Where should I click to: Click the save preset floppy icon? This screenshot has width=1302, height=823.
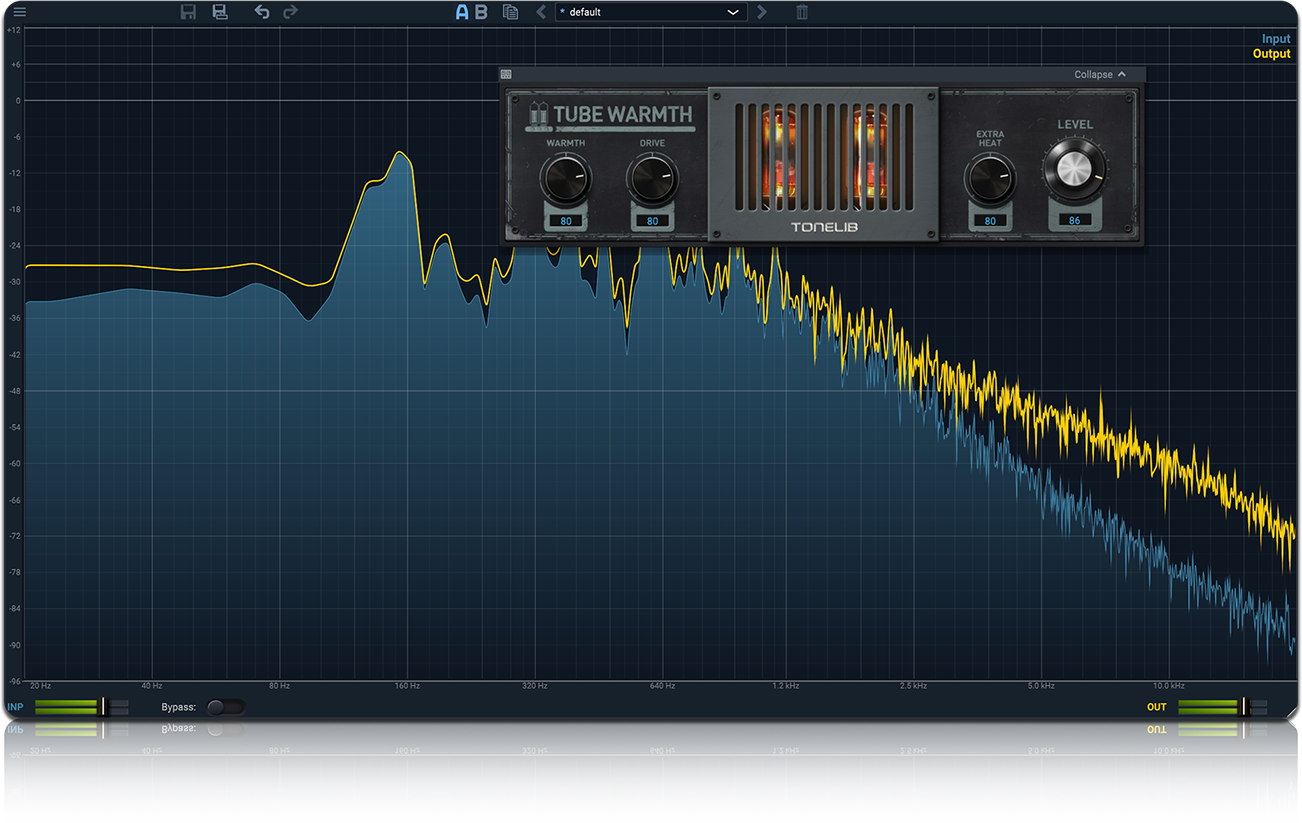click(188, 12)
